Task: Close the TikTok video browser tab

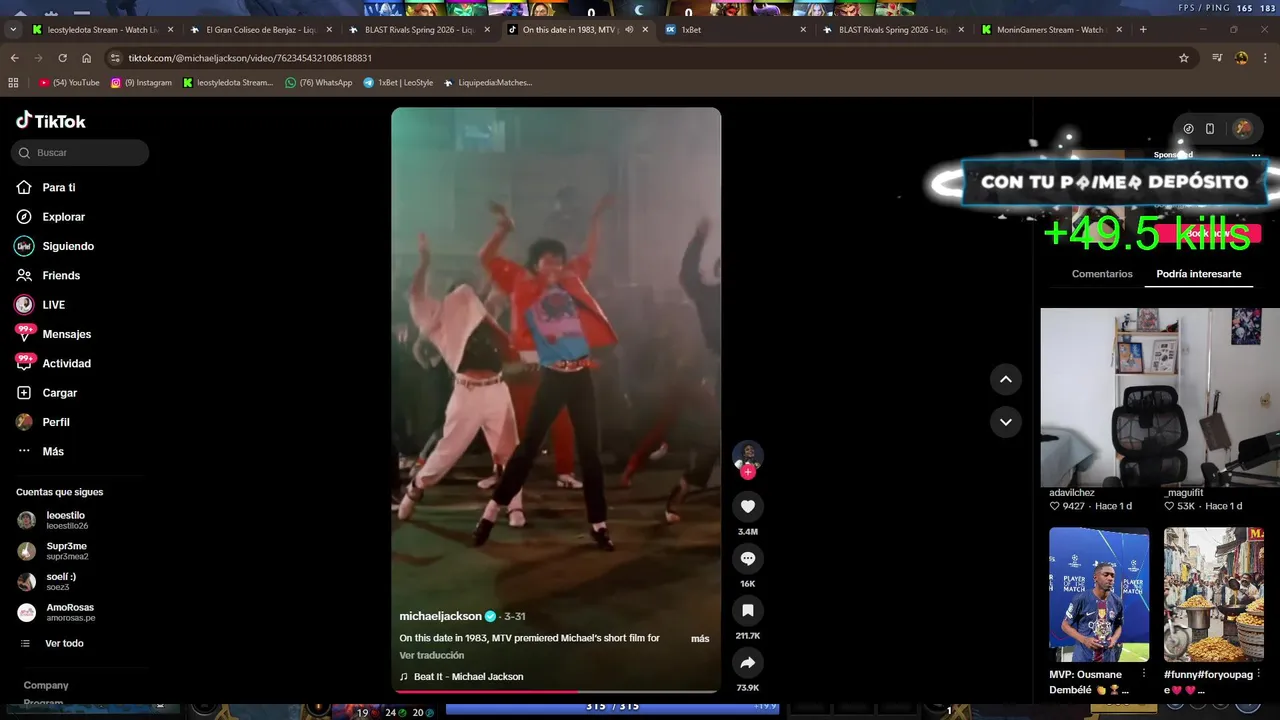Action: click(645, 30)
